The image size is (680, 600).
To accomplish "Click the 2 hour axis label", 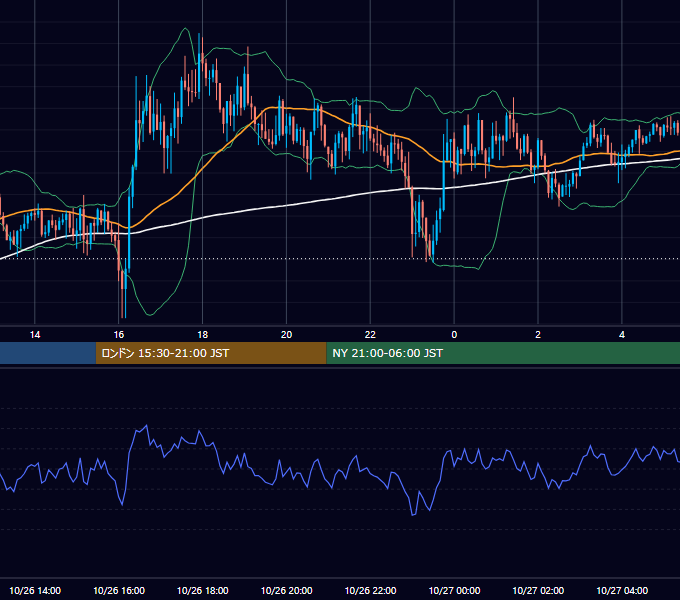I will 538,335.
